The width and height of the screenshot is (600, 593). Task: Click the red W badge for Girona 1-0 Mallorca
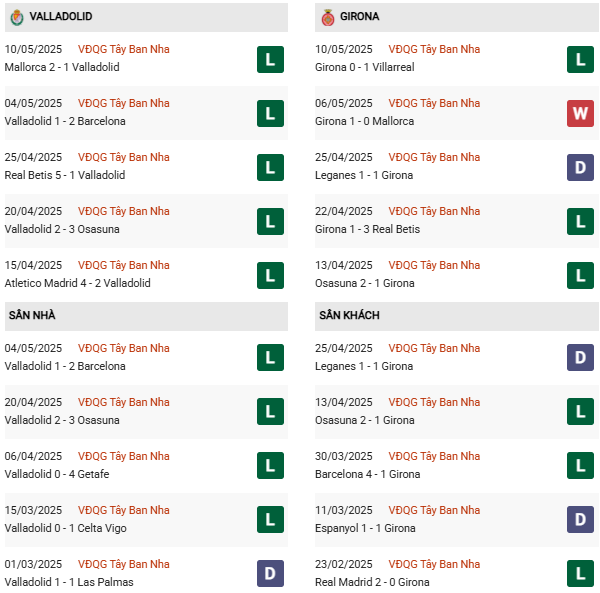tap(580, 114)
